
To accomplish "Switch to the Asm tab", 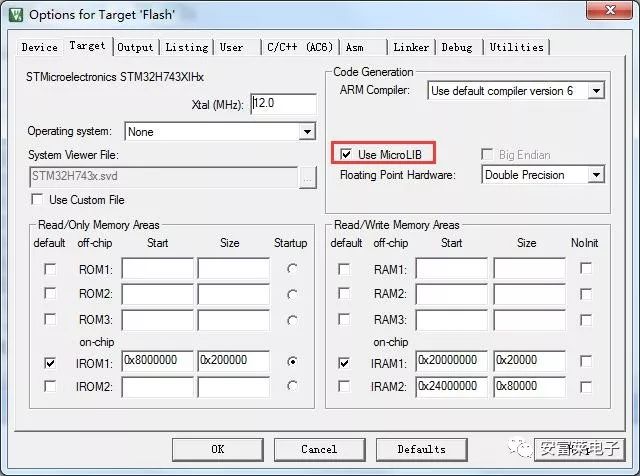I will pyautogui.click(x=363, y=47).
